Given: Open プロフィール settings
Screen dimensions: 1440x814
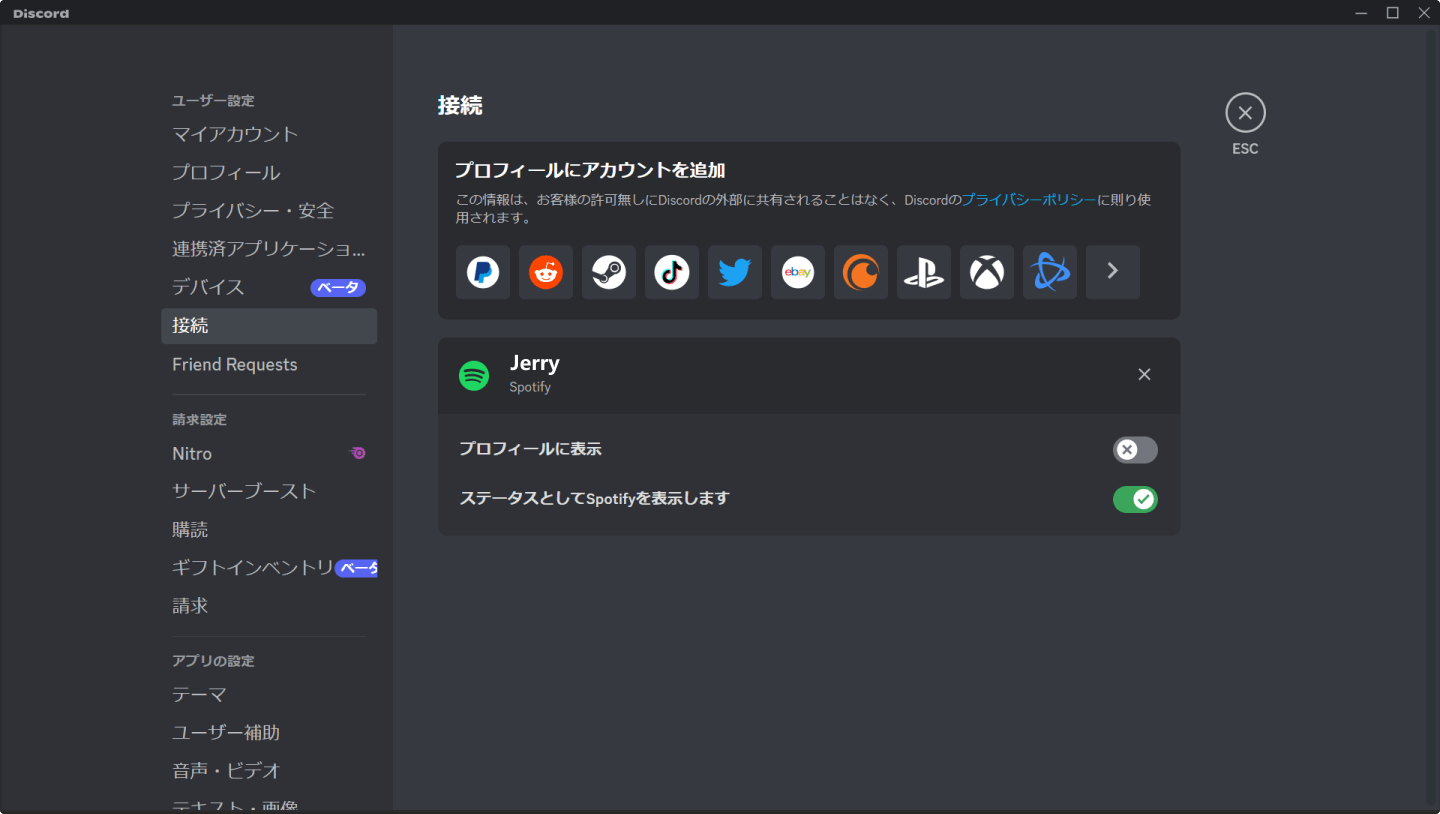Looking at the screenshot, I should (x=269, y=172).
